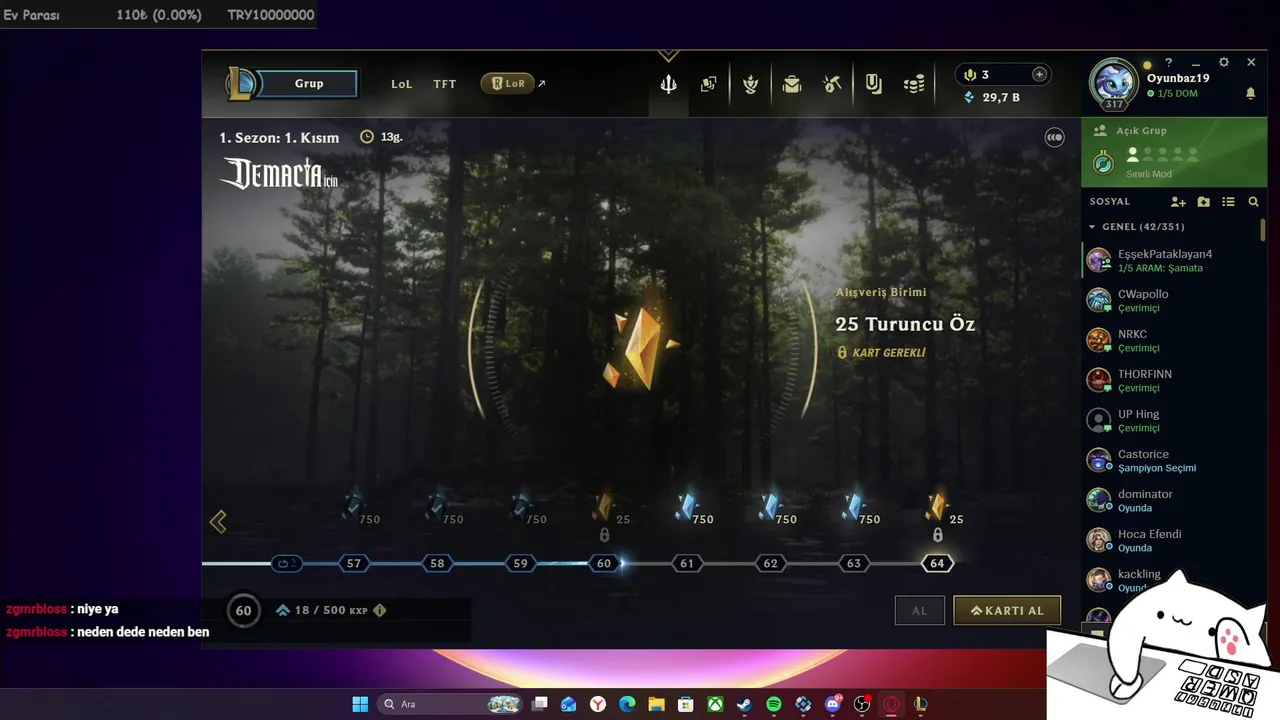Select level 64 pass marker
Viewport: 1280px width, 720px height.
coord(937,563)
